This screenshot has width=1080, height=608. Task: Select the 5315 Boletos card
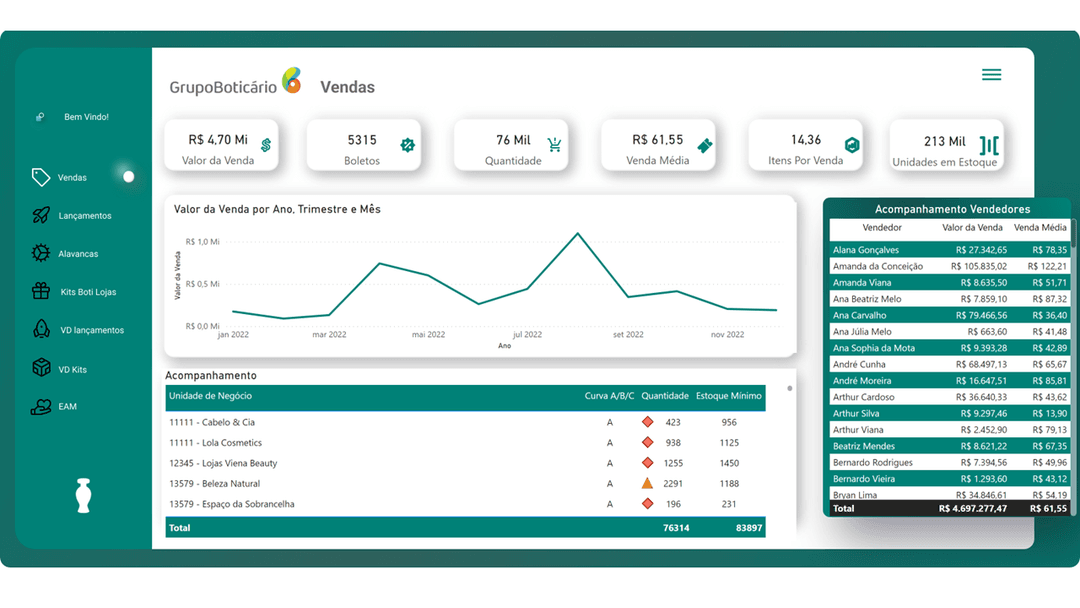click(x=364, y=145)
